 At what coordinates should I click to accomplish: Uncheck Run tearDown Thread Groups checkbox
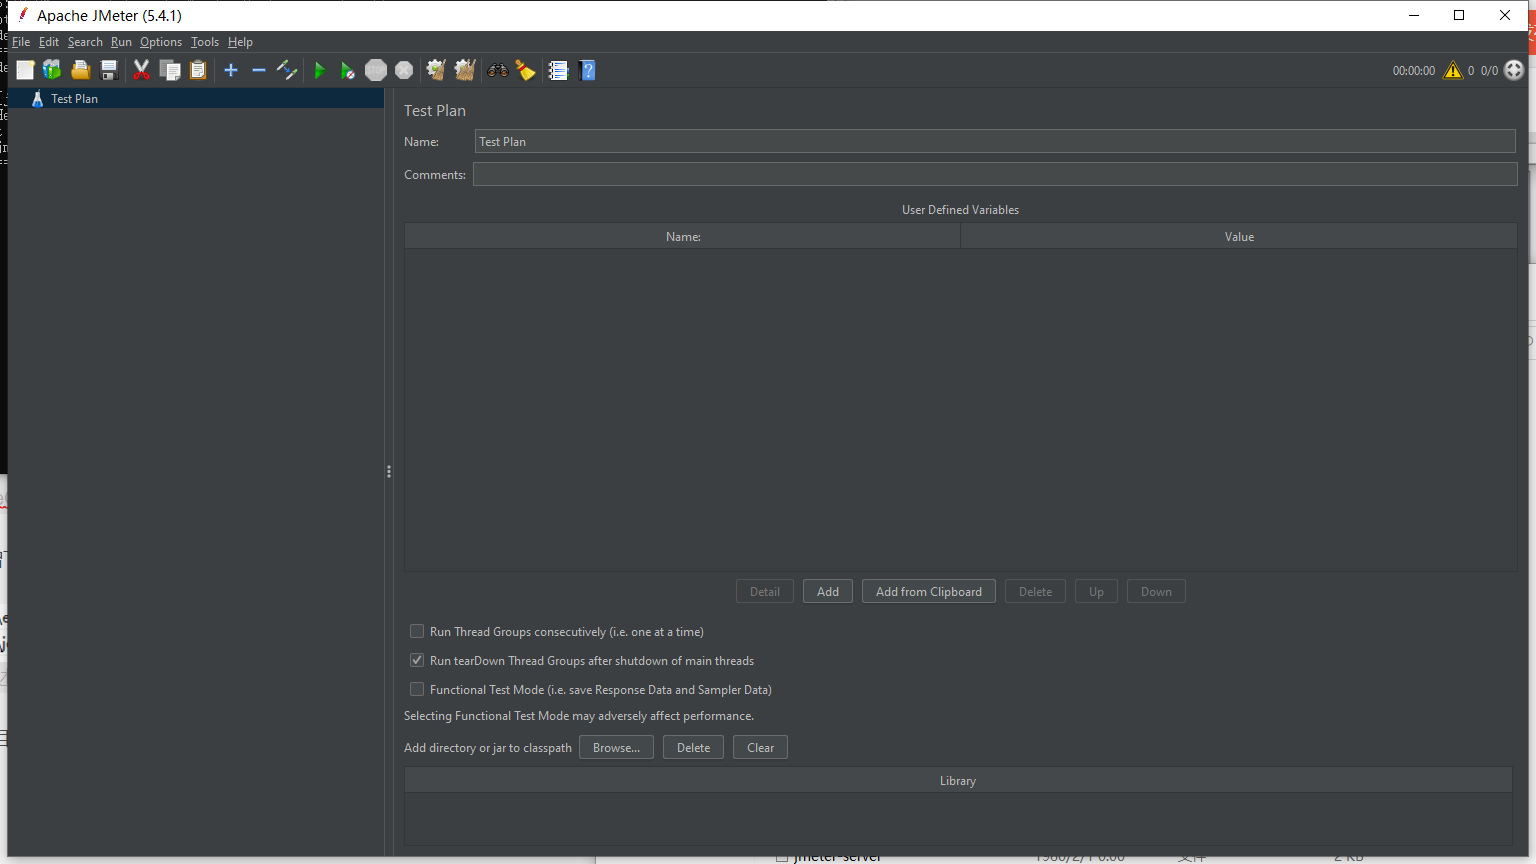point(417,661)
